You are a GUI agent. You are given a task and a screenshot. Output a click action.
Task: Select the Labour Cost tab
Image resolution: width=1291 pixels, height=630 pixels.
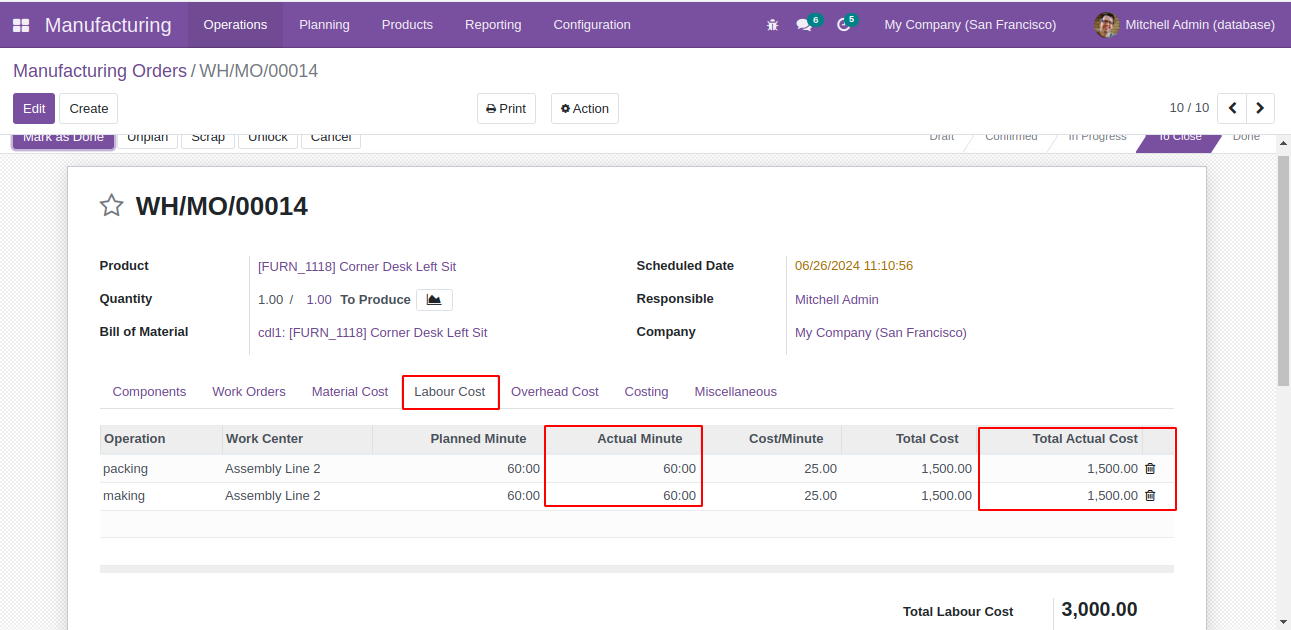[450, 392]
